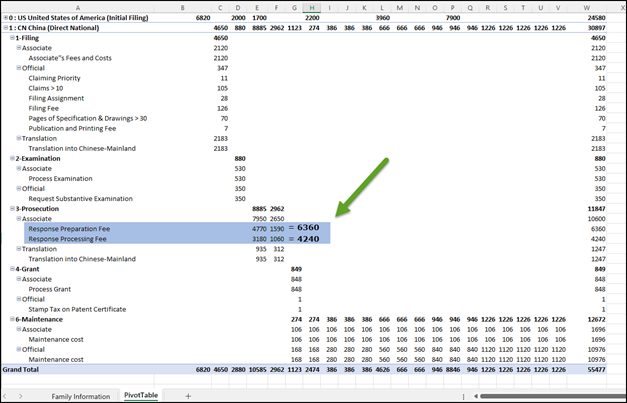Switch to the Family Information sheet tab
This screenshot has height=403, width=627.
coord(81,396)
